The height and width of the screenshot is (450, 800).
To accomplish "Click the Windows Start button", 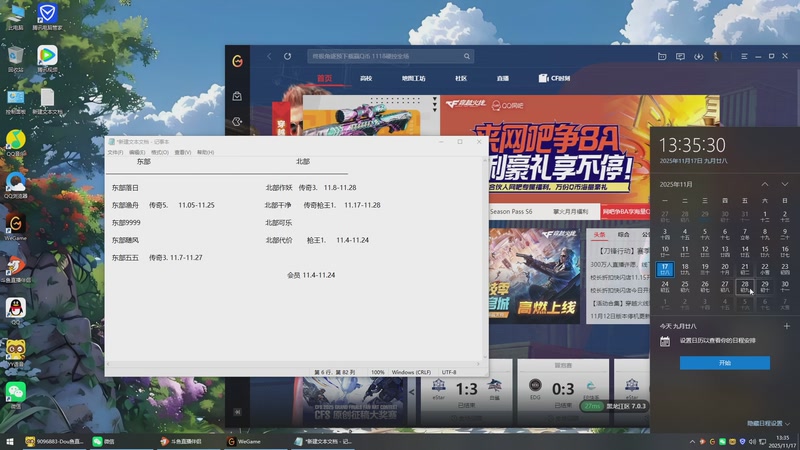I will coord(9,441).
